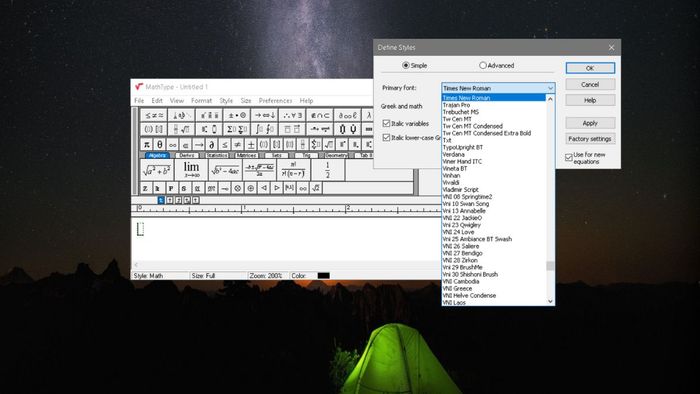Image resolution: width=700 pixels, height=394 pixels.
Task: Open the Preferences menu in MathType
Action: coord(275,101)
